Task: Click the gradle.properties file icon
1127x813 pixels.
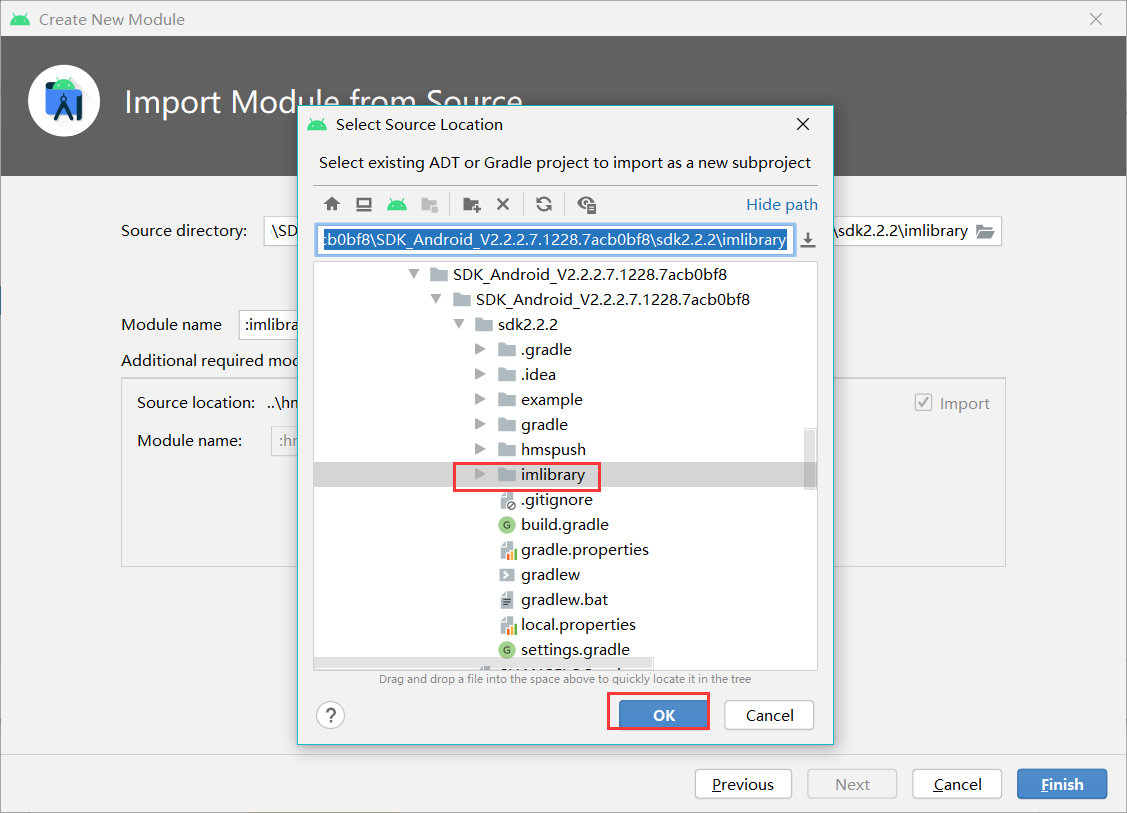Action: pos(508,550)
